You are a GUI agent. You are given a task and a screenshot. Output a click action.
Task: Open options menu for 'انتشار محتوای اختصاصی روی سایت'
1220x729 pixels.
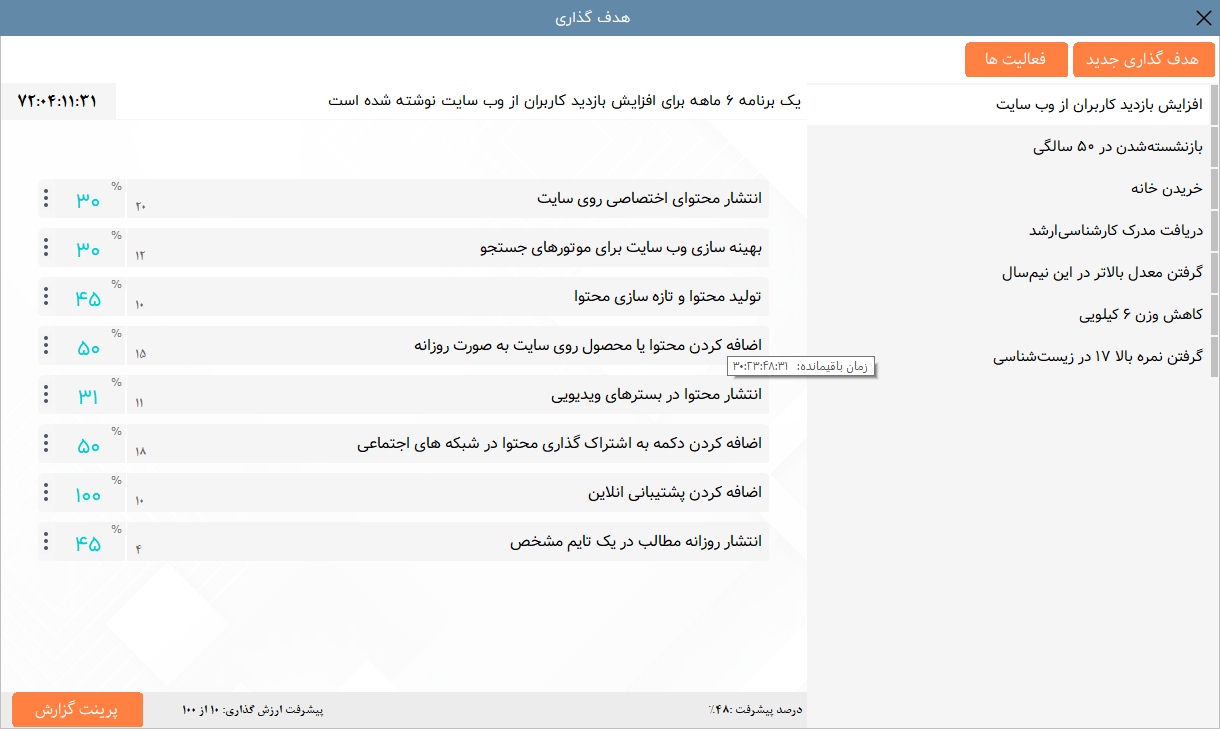click(x=46, y=198)
